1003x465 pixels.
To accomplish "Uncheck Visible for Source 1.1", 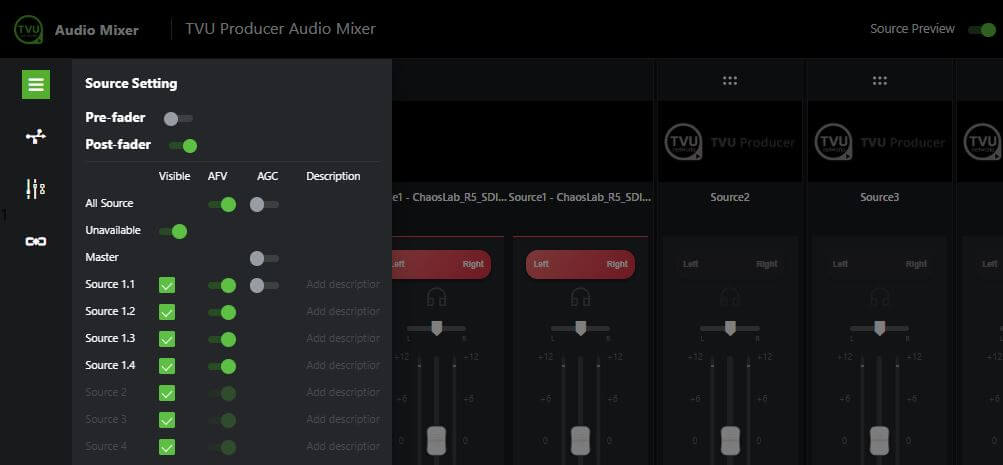I will 167,285.
